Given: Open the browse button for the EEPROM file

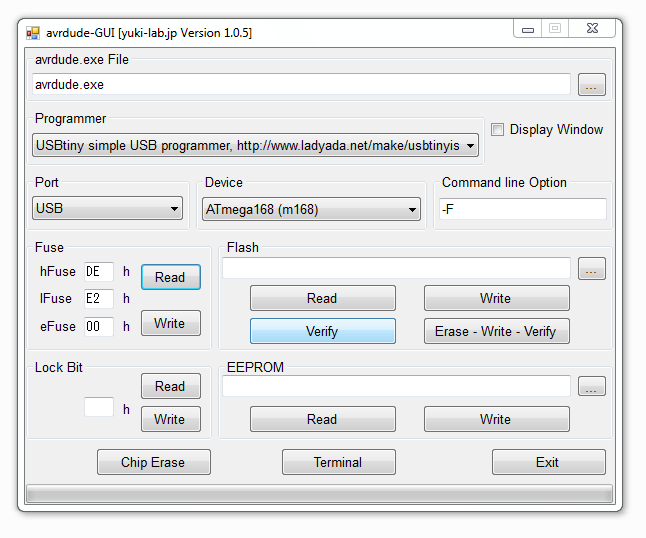Looking at the screenshot, I should point(592,386).
